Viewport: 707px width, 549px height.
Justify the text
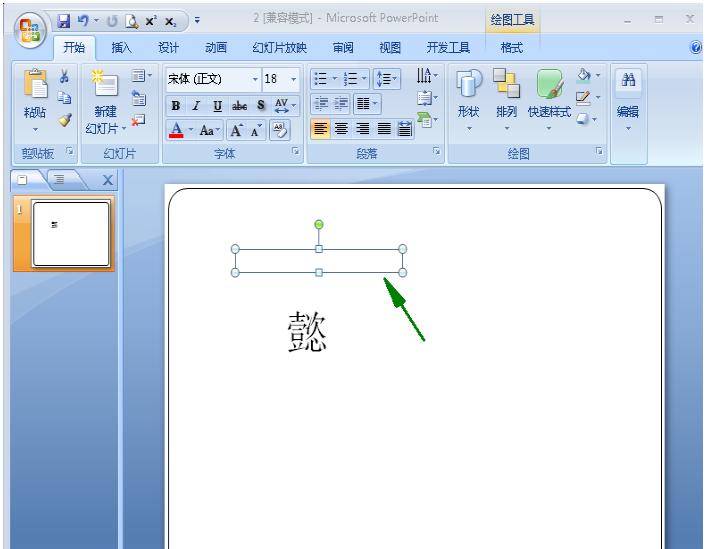[384, 129]
